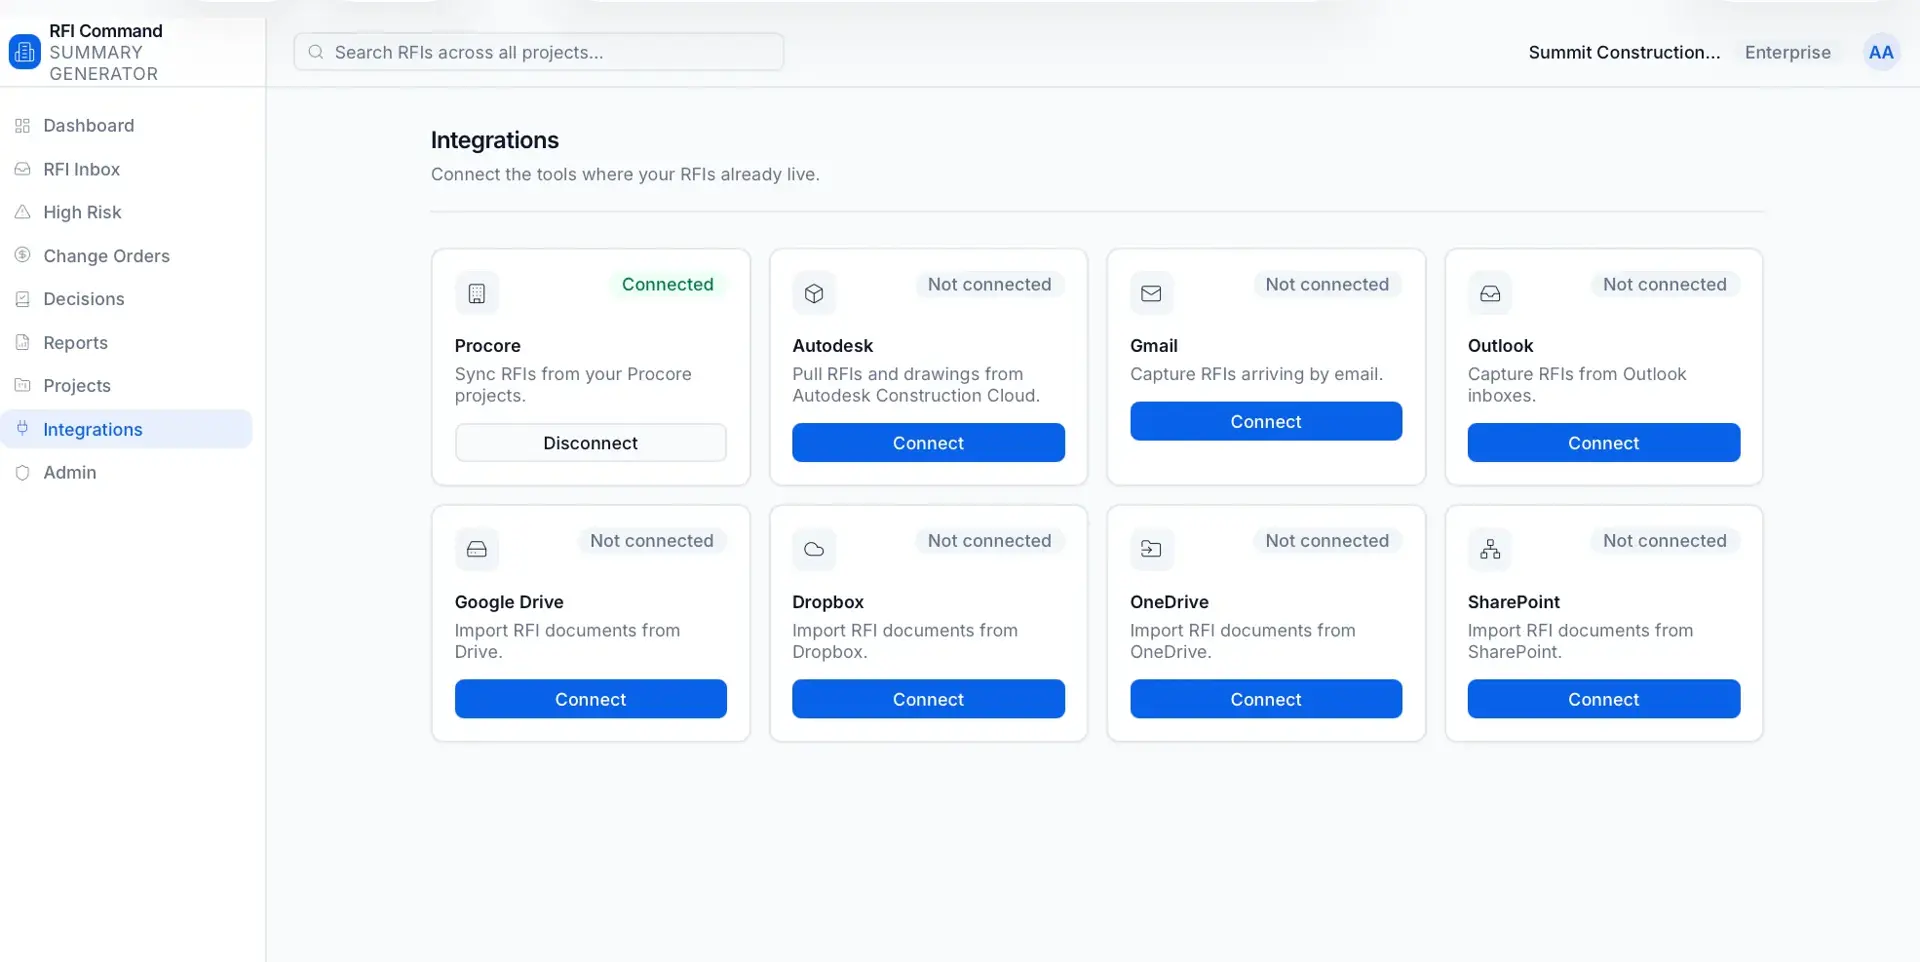Viewport: 1920px width, 962px height.
Task: Connect Google Drive
Action: tap(590, 699)
